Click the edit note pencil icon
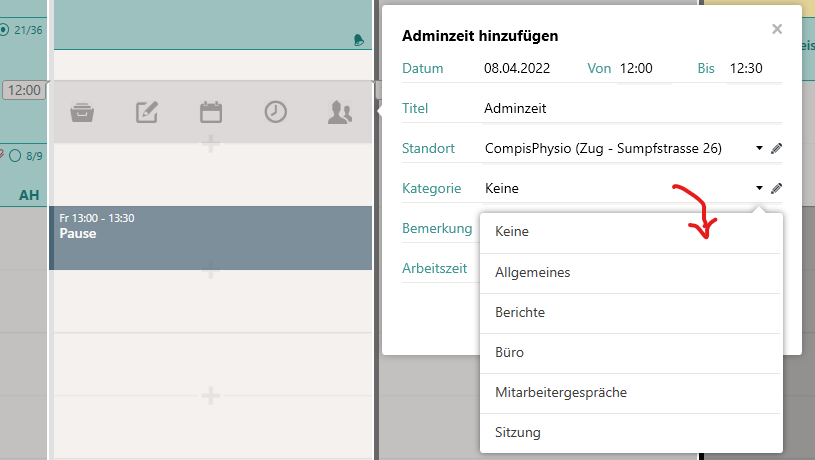The width and height of the screenshot is (815, 460). tap(147, 112)
